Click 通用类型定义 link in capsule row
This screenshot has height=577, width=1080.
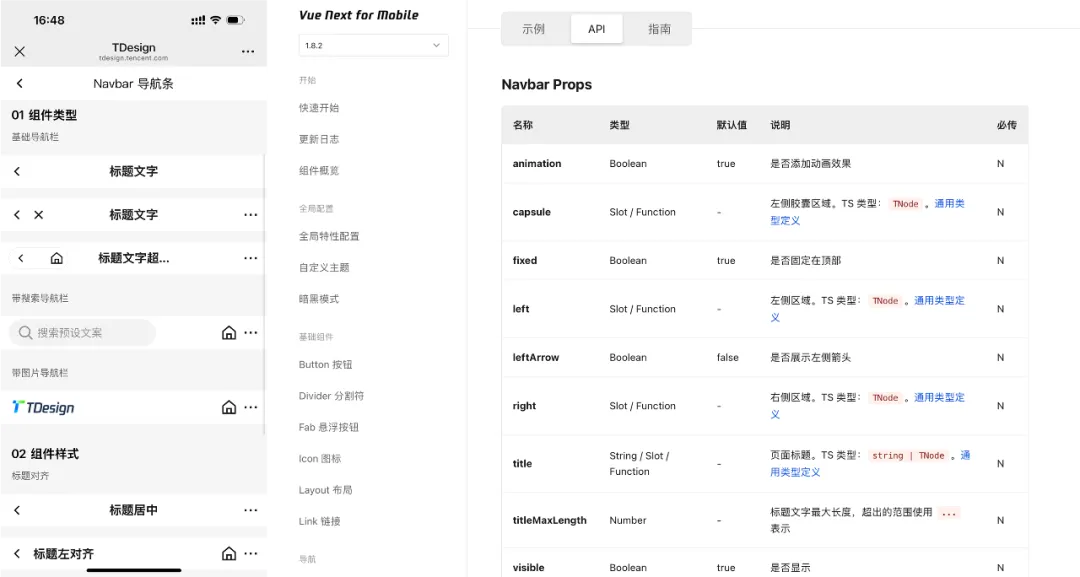[949, 204]
